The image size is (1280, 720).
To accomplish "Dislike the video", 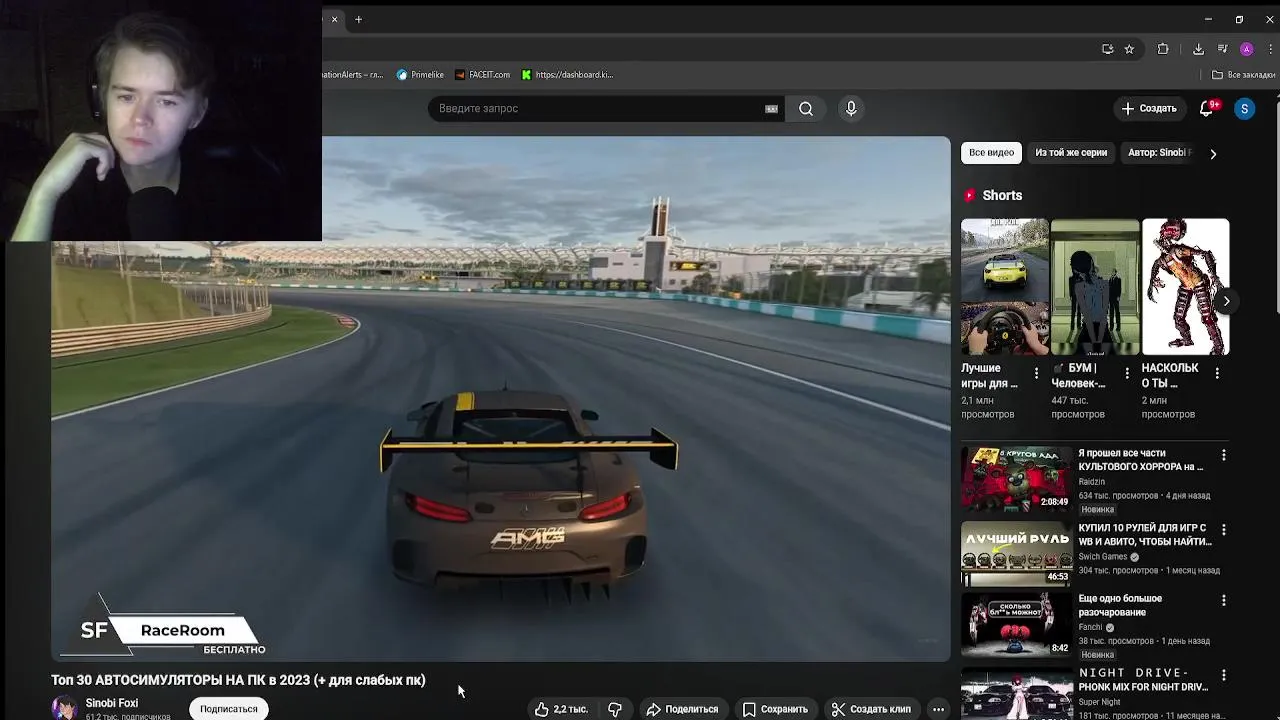I will click(x=615, y=709).
